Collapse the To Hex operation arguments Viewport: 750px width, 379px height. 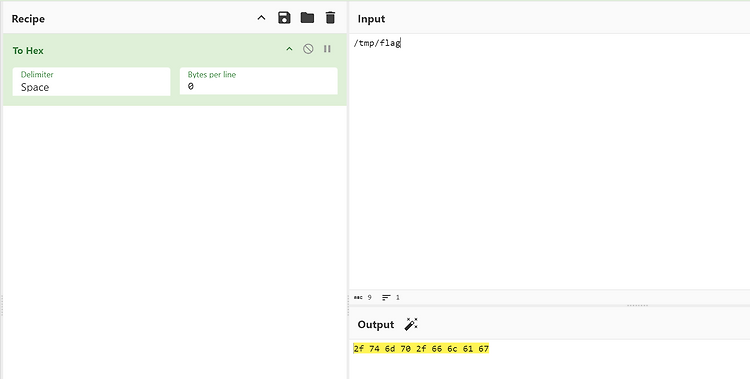pyautogui.click(x=289, y=49)
